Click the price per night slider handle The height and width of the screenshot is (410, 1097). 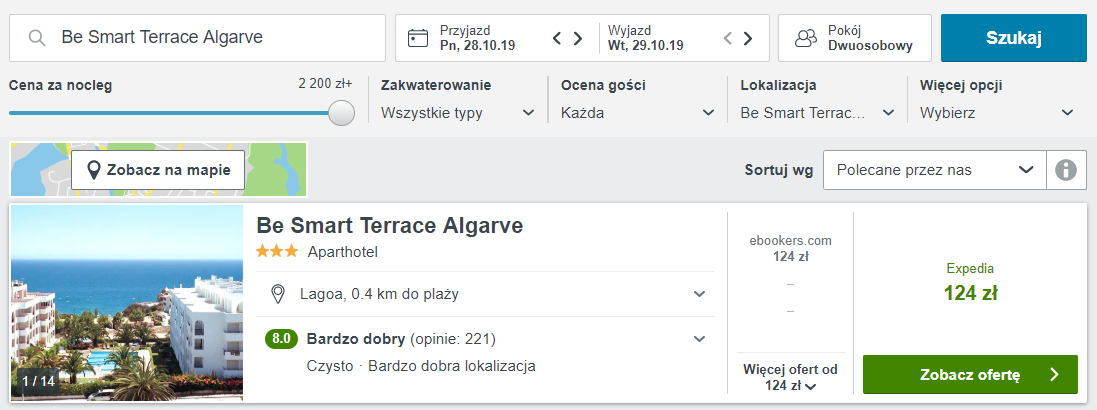pos(341,113)
